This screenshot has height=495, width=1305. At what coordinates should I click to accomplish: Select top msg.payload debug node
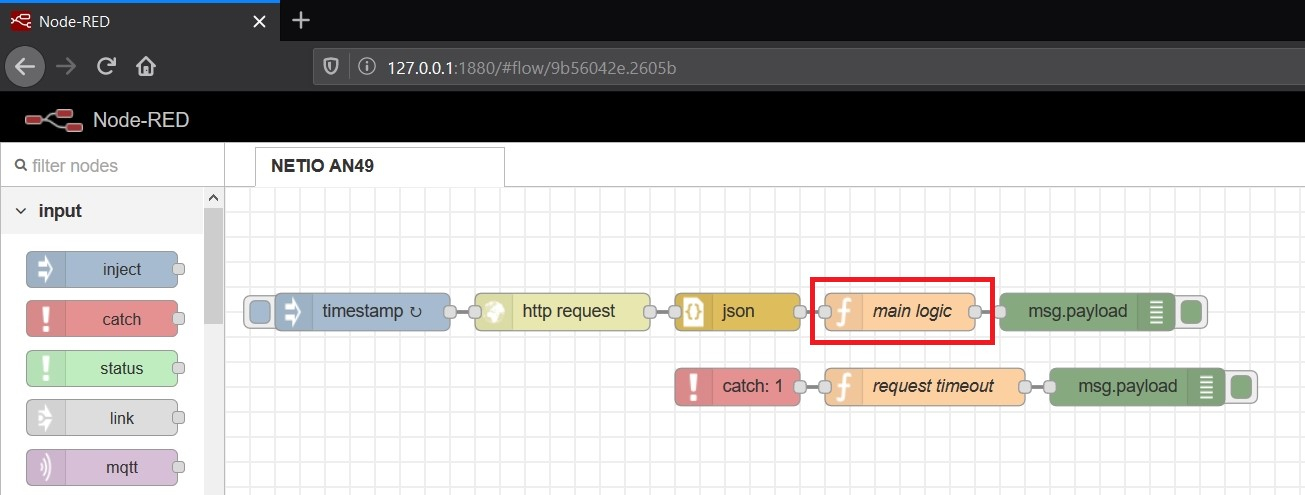(x=1087, y=311)
